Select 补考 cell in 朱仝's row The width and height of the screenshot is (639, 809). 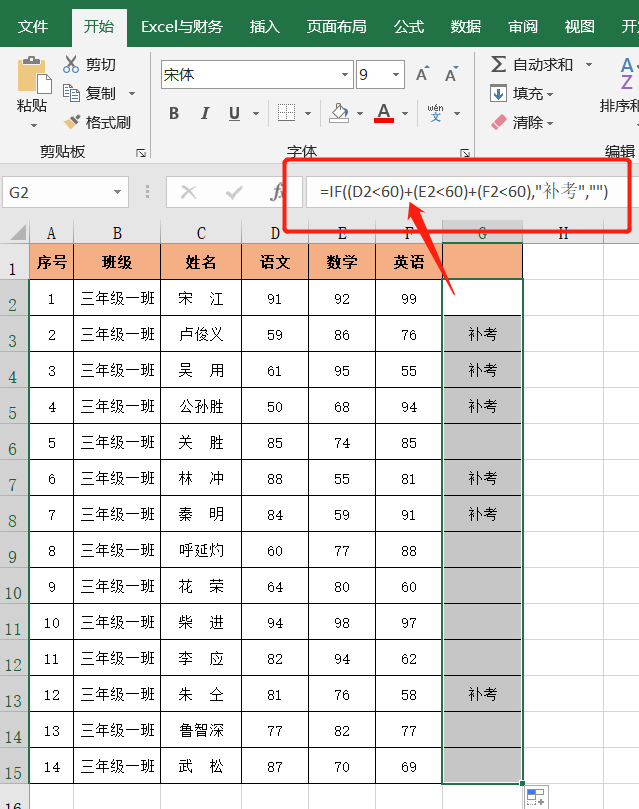click(482, 694)
